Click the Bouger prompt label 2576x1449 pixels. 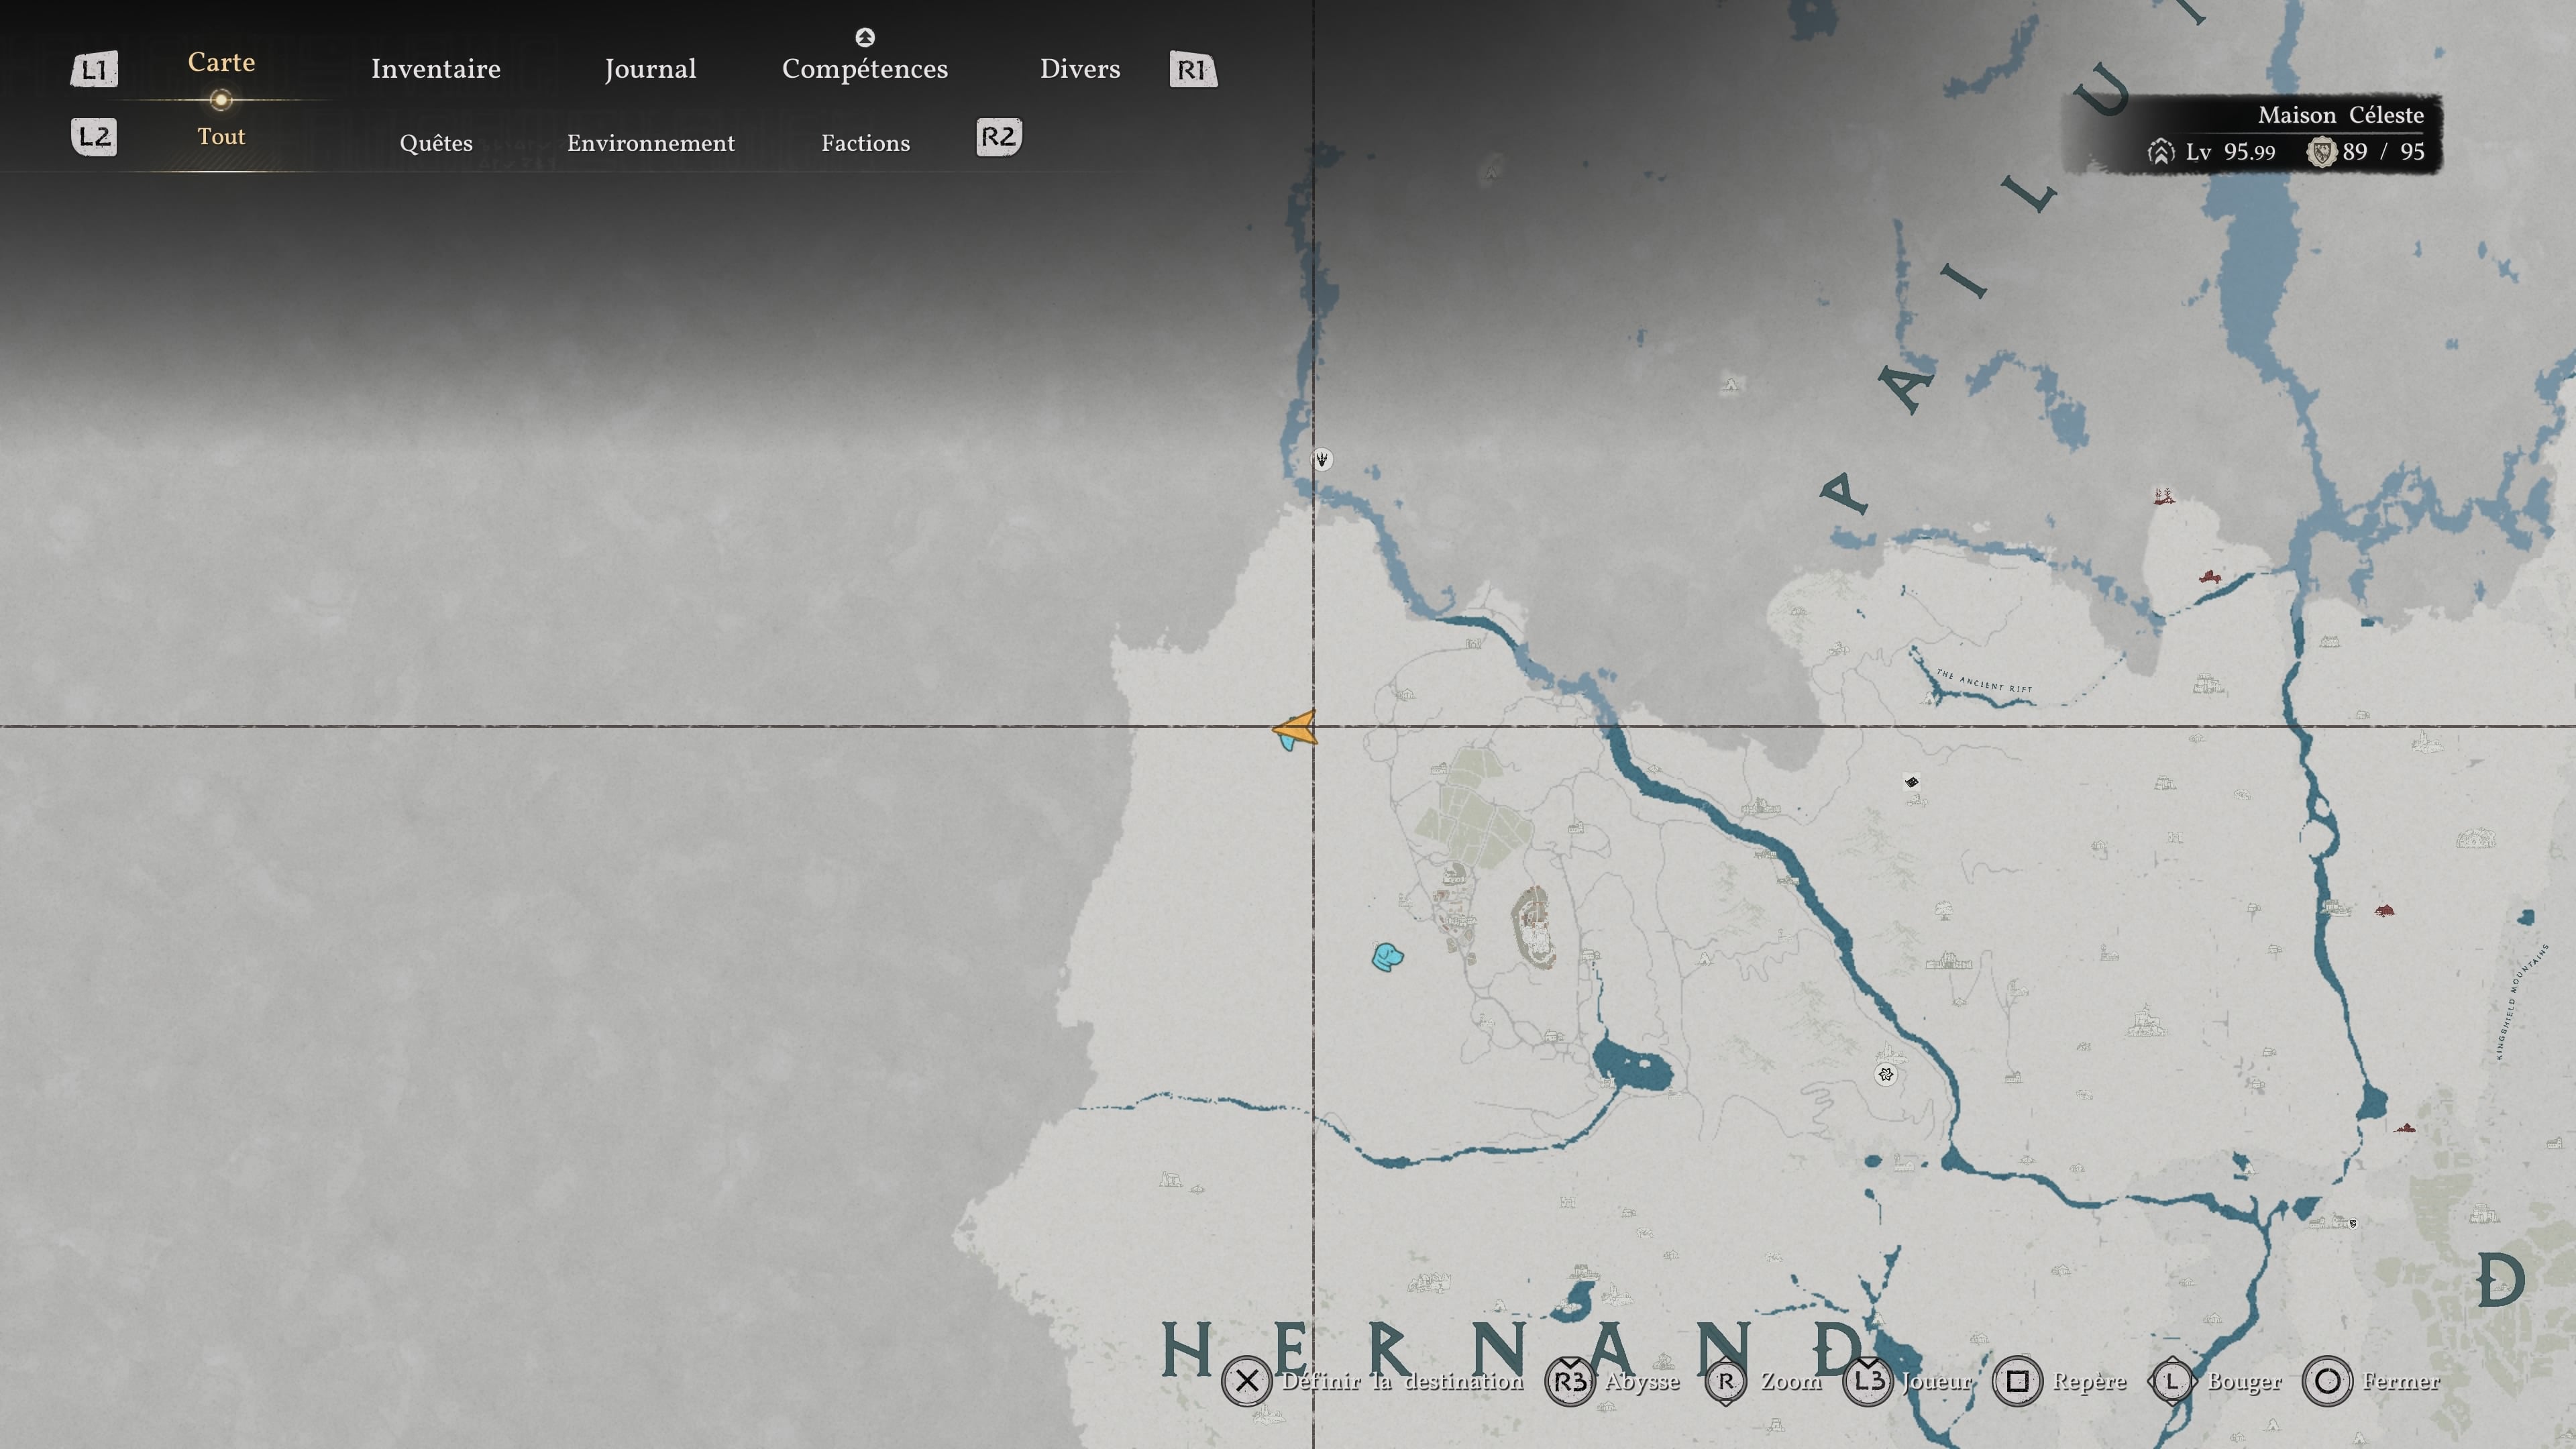pyautogui.click(x=2244, y=1382)
